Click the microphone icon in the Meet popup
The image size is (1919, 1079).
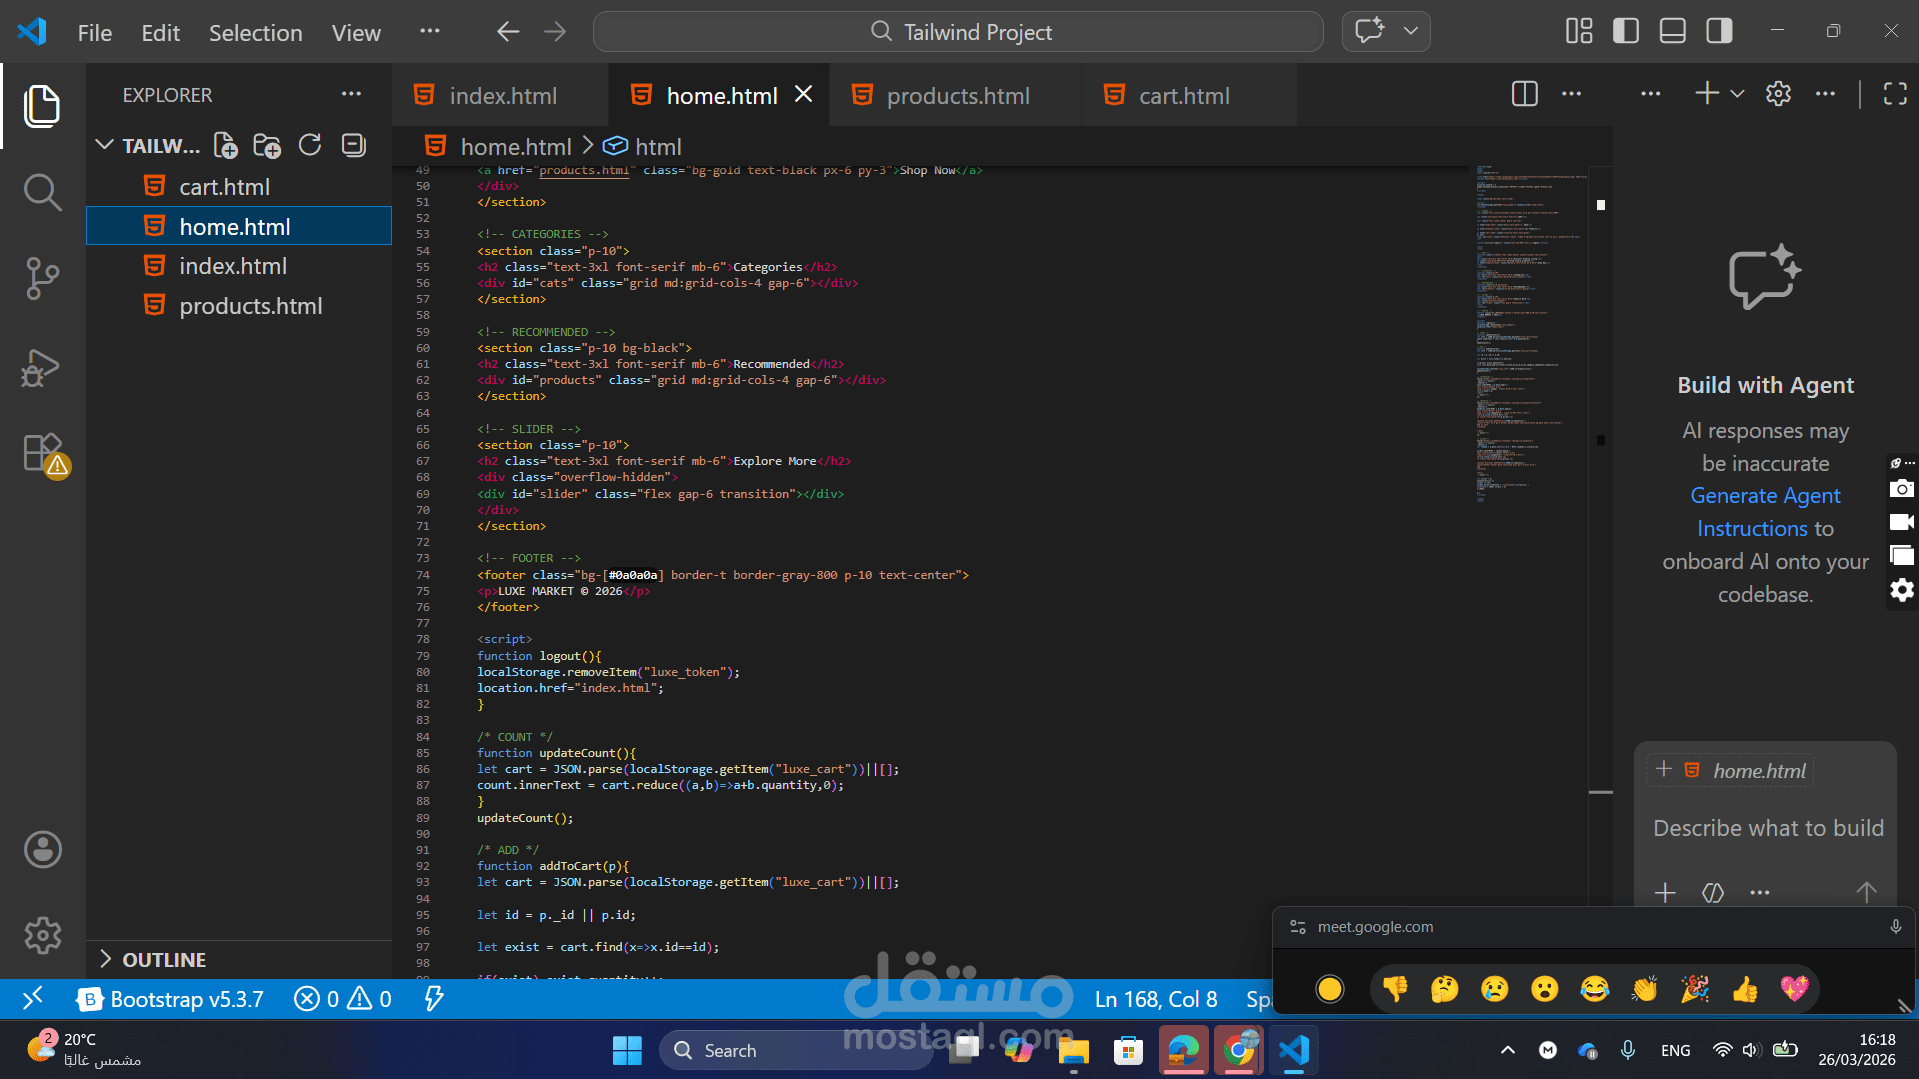click(x=1895, y=927)
